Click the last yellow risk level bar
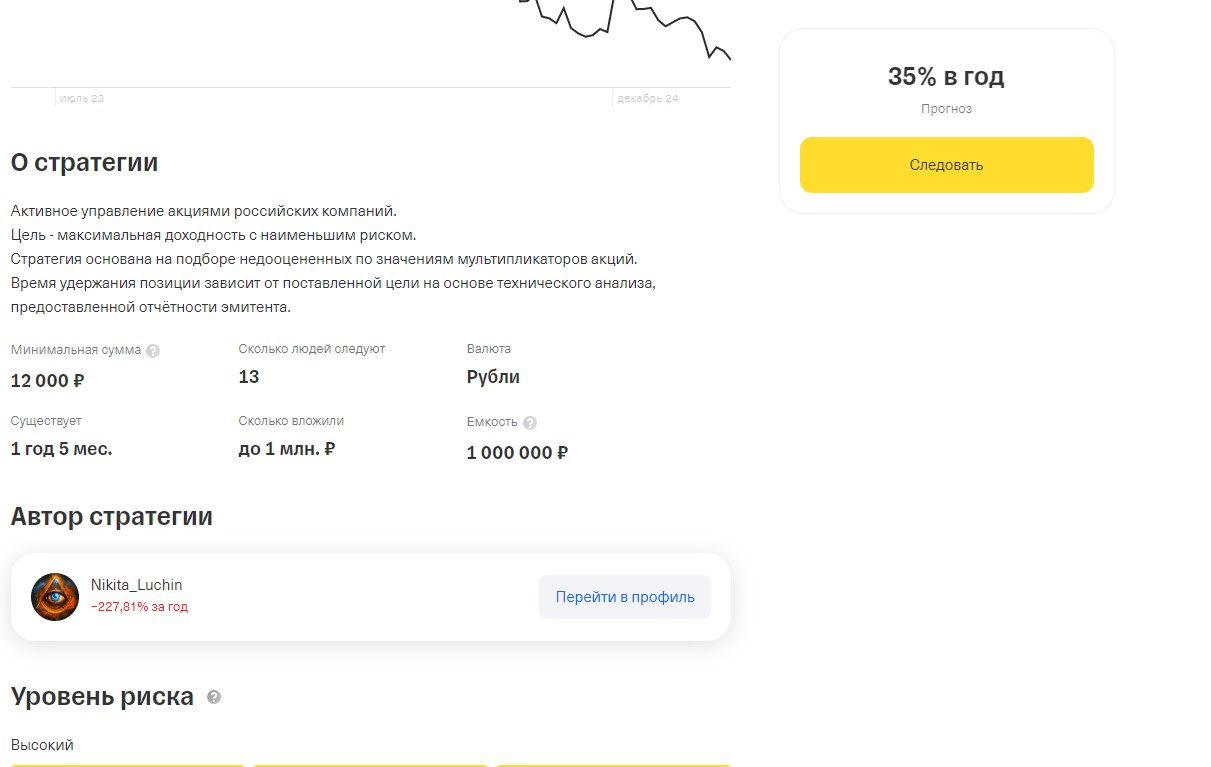Viewport: 1211px width, 767px height. point(613,765)
